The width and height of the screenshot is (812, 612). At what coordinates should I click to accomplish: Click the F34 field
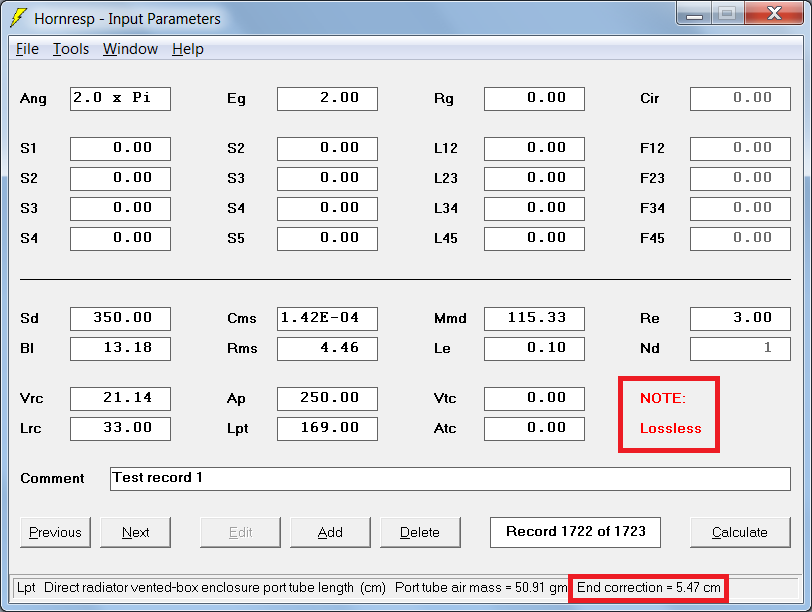pyautogui.click(x=741, y=209)
